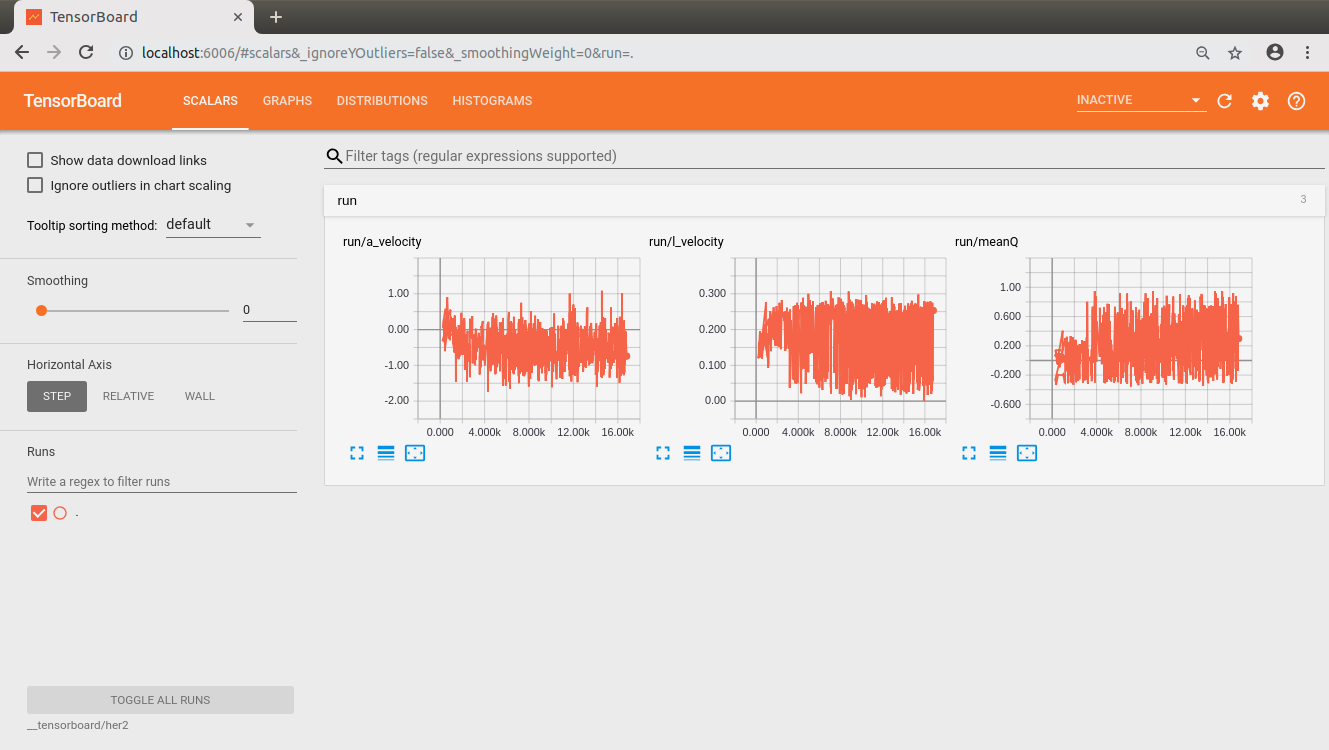Viewport: 1329px width, 750px height.
Task: Click TOGGLE ALL RUNS button
Action: (160, 700)
